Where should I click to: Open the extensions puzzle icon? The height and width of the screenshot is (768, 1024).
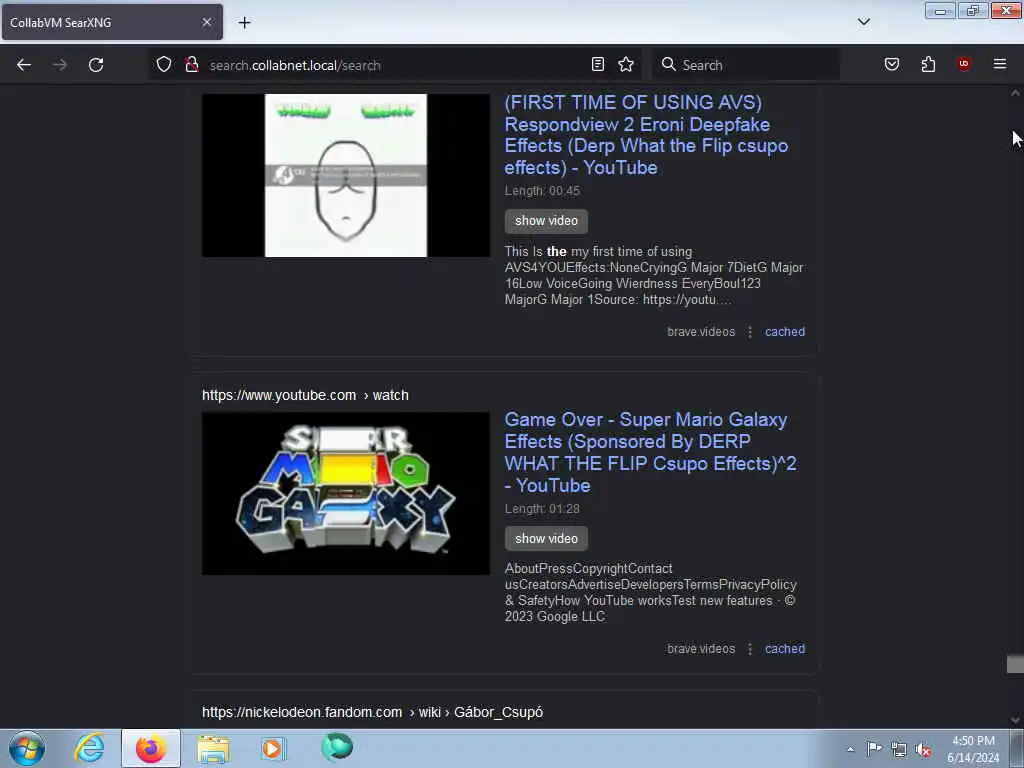(x=928, y=64)
